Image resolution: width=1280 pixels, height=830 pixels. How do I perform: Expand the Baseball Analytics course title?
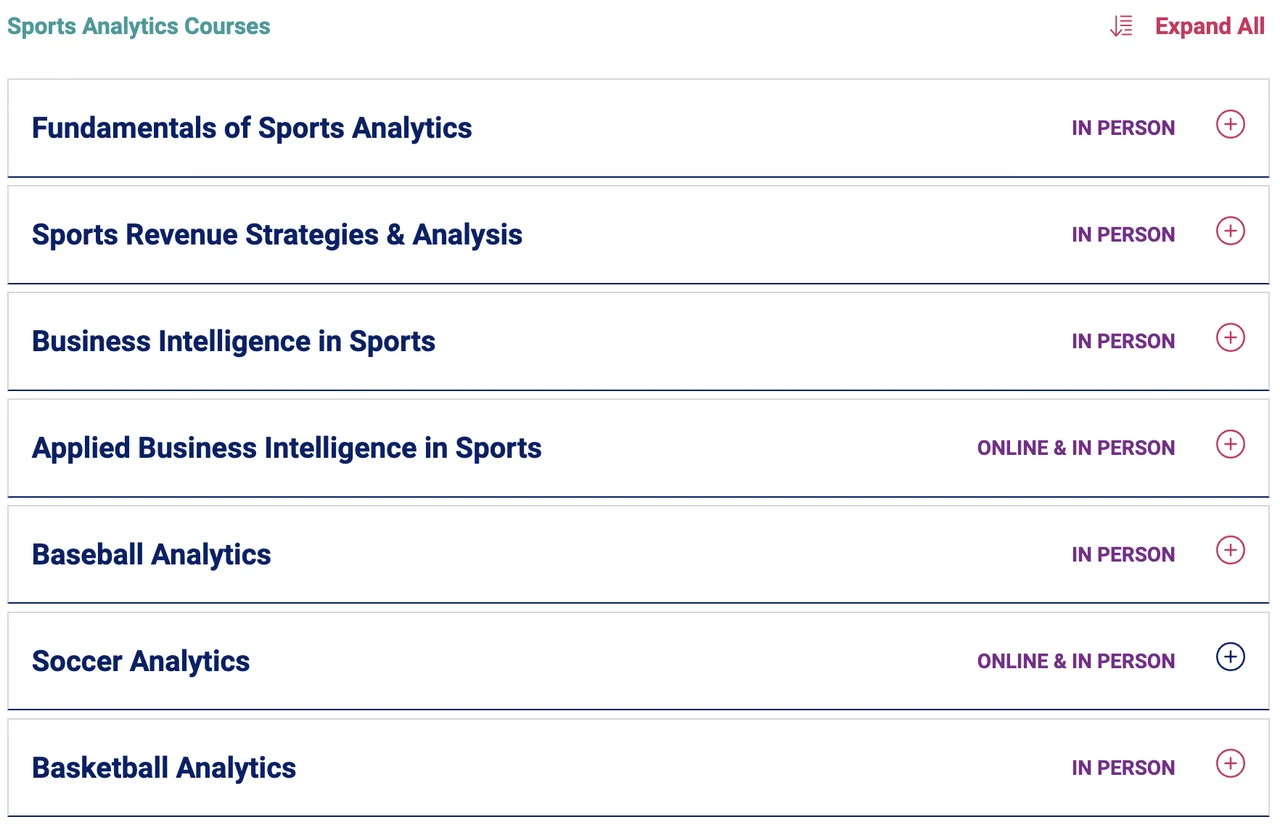[x=152, y=555]
